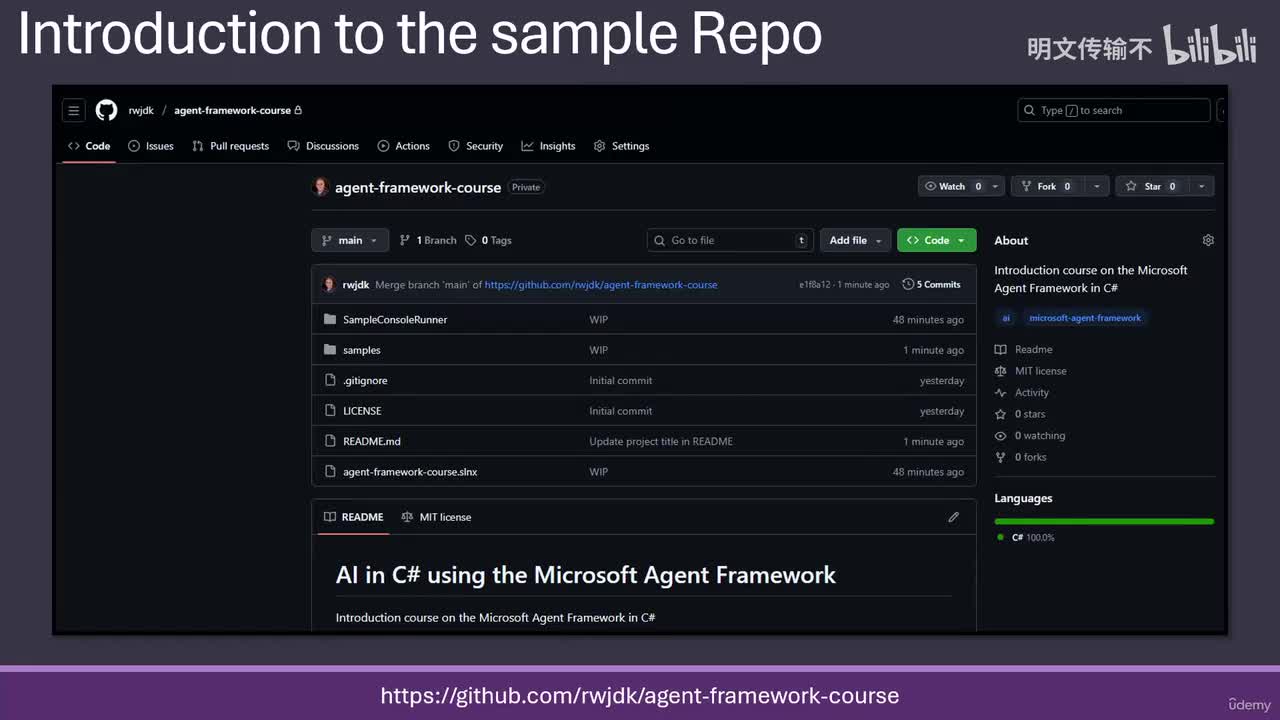1280x720 pixels.
Task: Click the repo owner avatar beside title
Action: tap(321, 187)
